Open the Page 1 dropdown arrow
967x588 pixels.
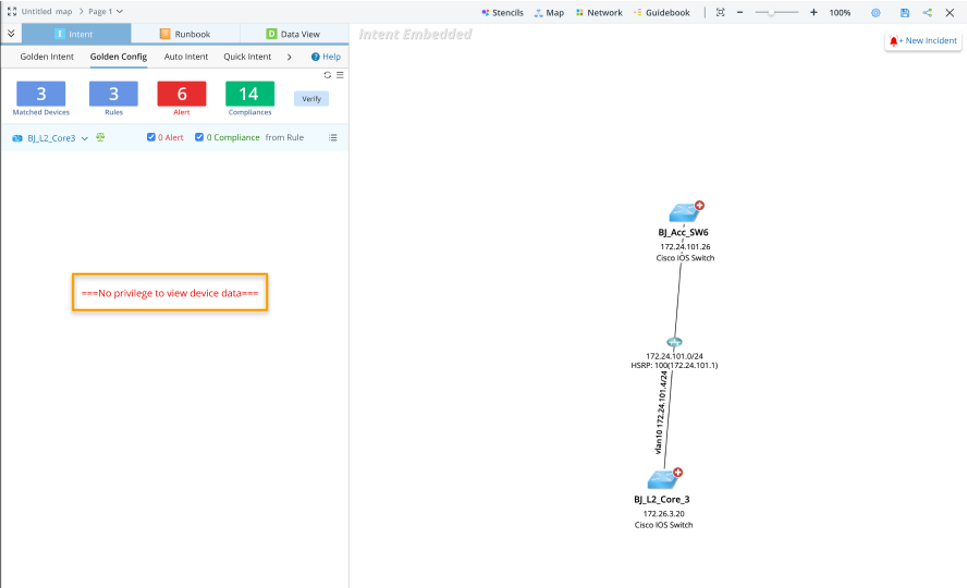tap(120, 12)
